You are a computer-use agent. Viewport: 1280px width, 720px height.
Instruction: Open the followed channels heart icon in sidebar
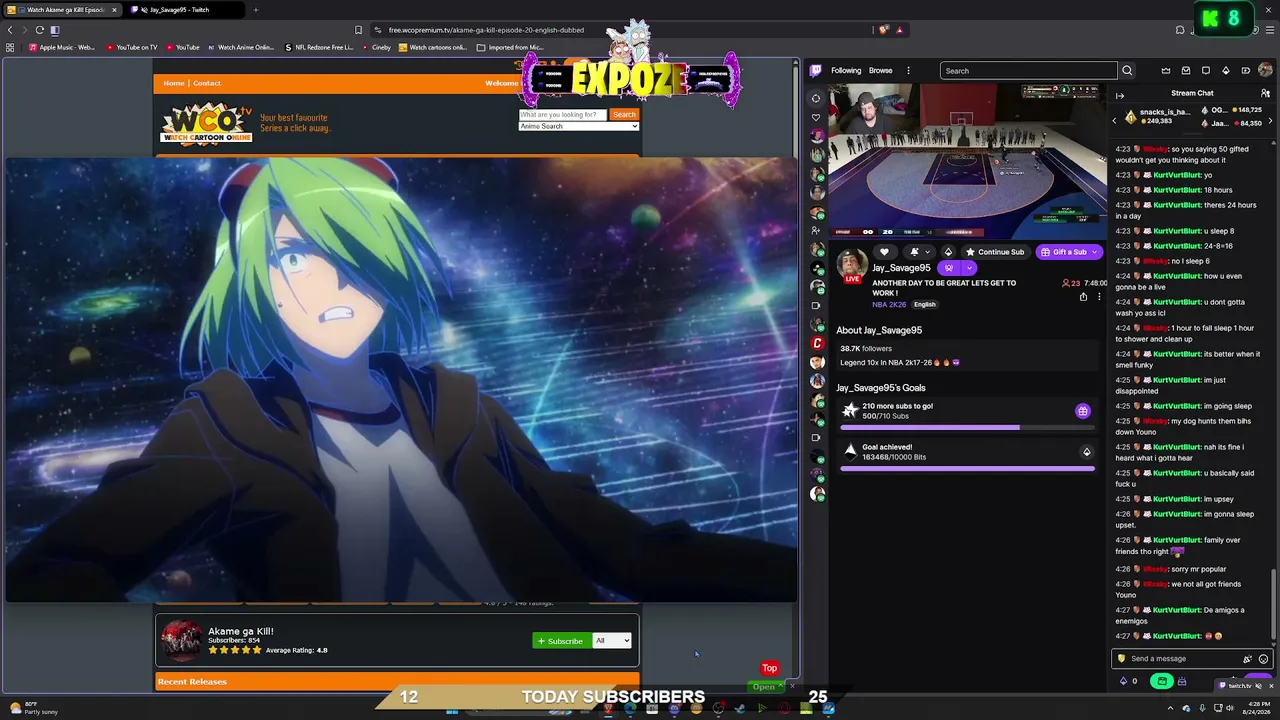coord(816,117)
